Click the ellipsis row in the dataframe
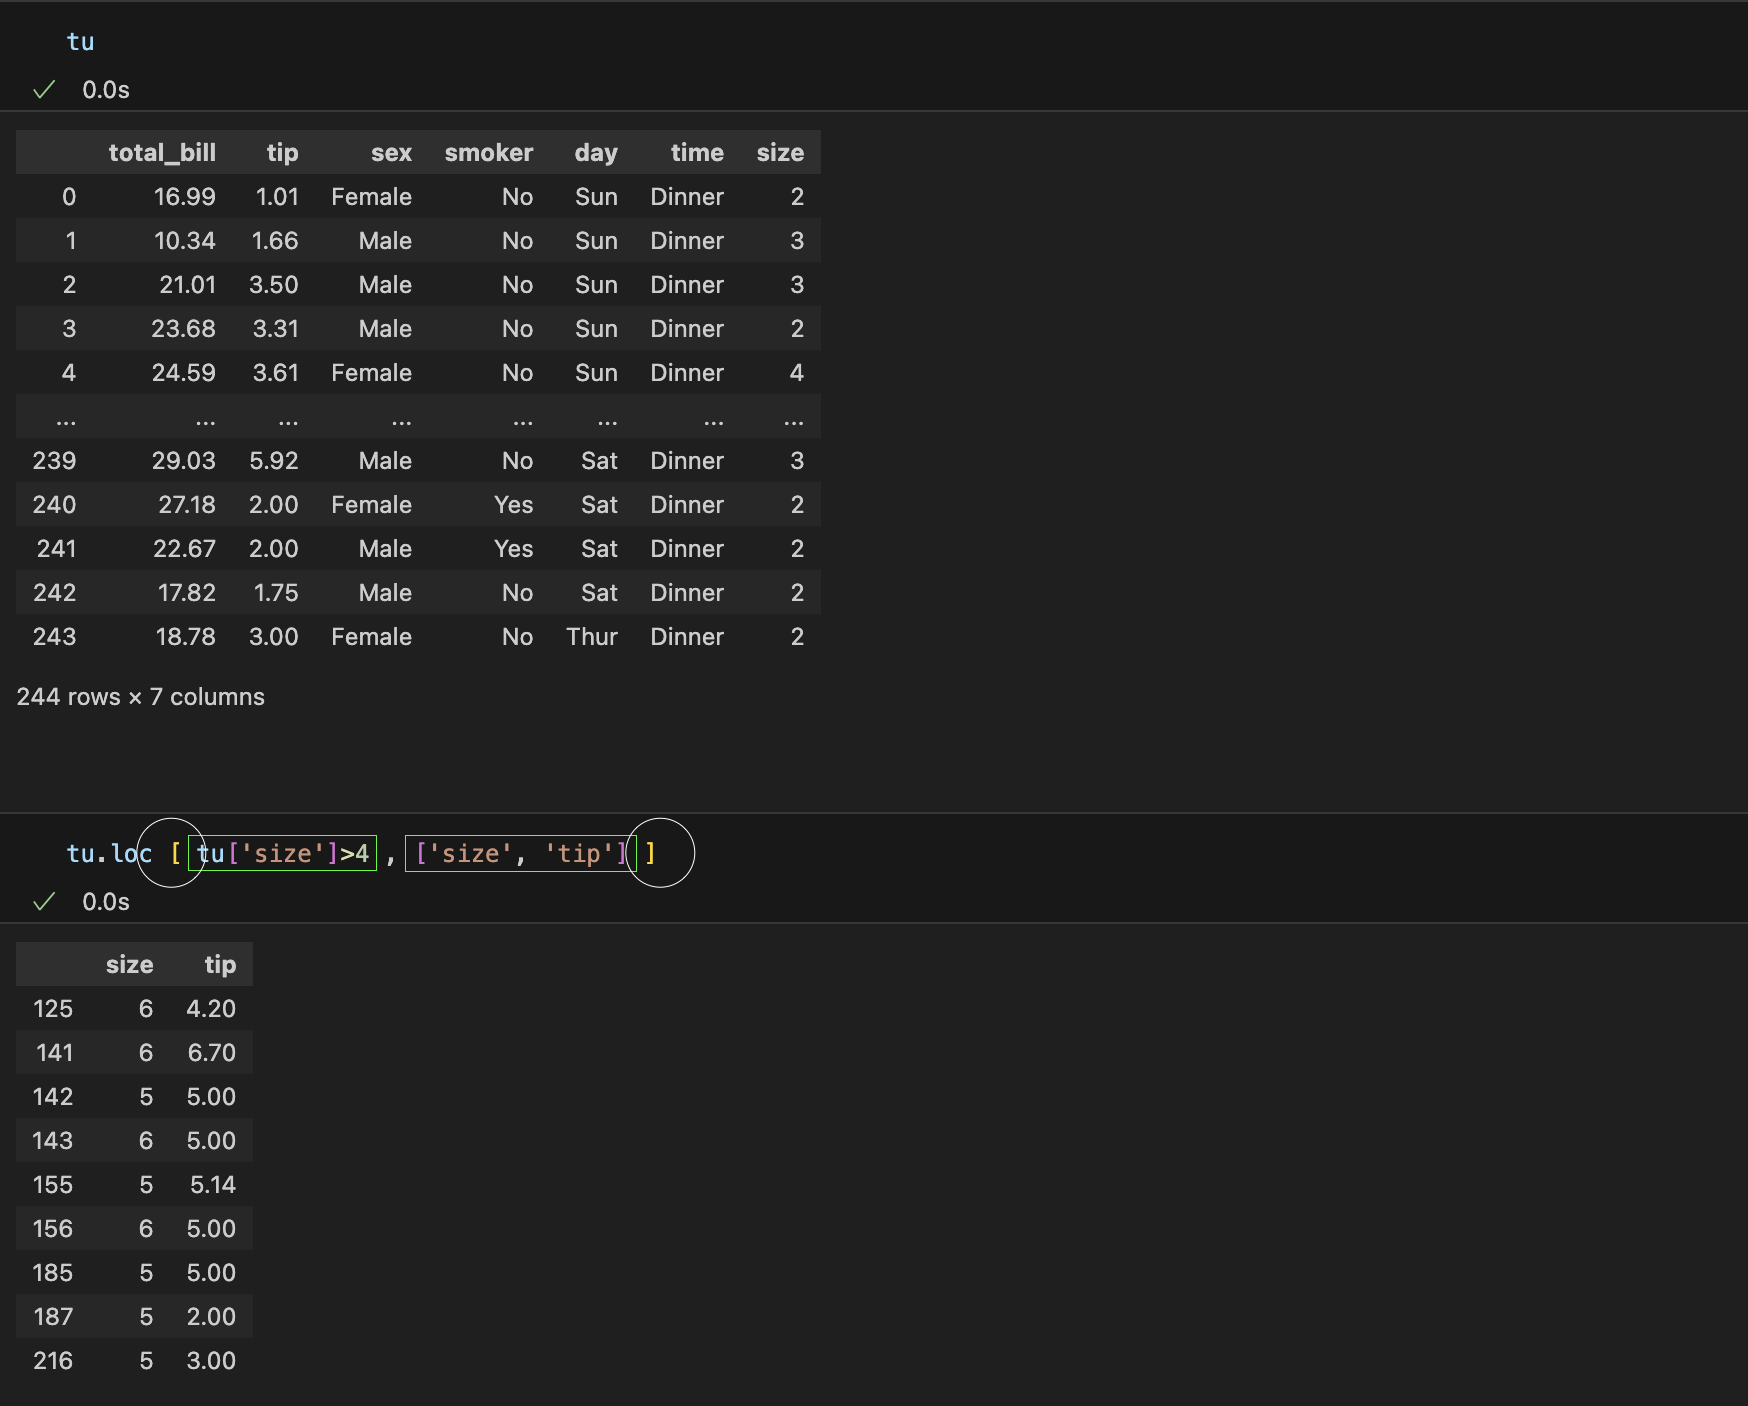The image size is (1748, 1406). [x=418, y=417]
